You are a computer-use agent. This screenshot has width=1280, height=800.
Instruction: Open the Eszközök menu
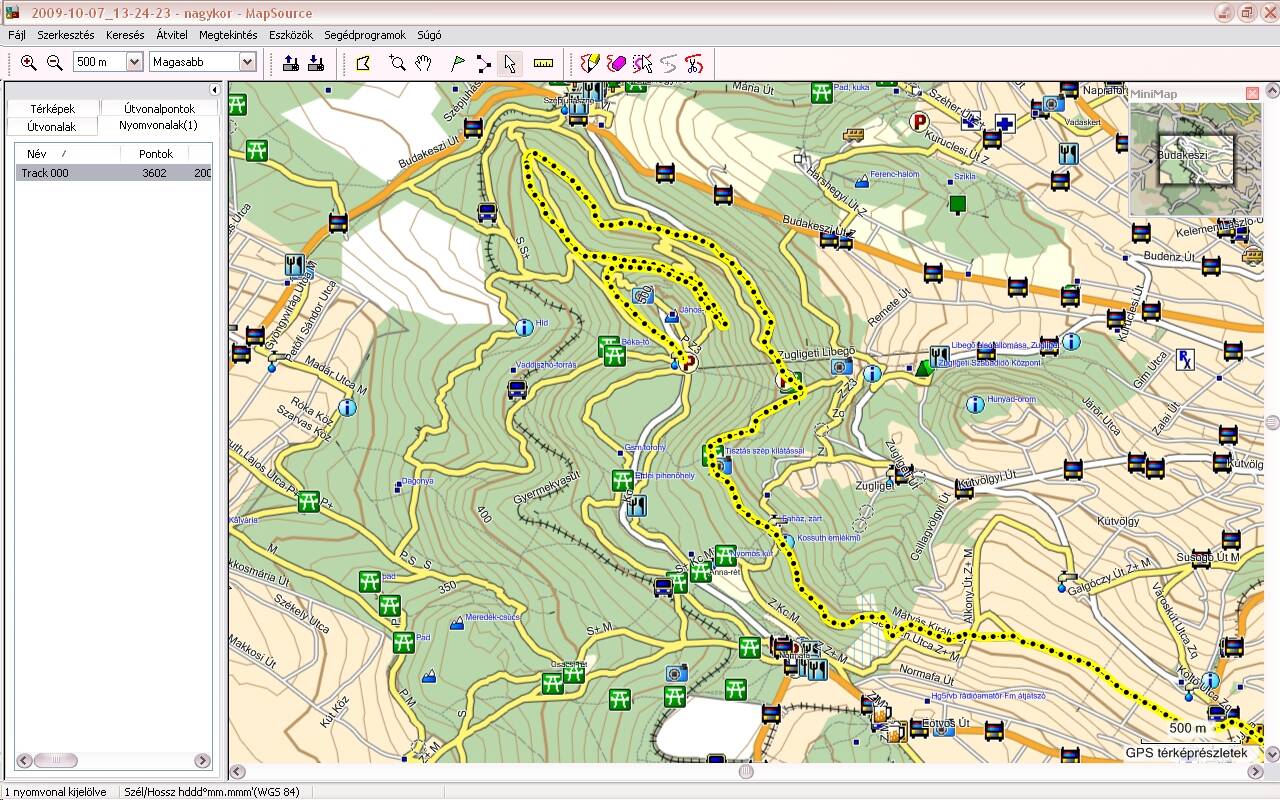point(290,35)
